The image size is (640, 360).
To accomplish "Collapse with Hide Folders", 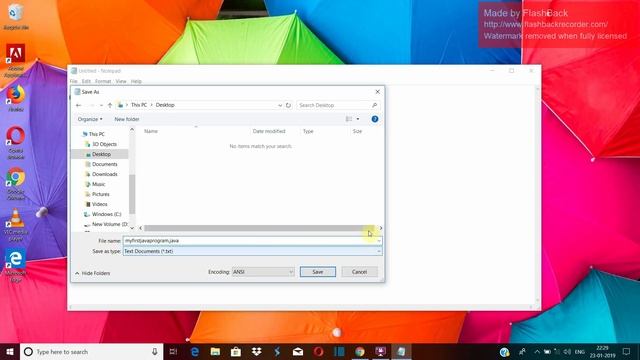I will tap(93, 273).
